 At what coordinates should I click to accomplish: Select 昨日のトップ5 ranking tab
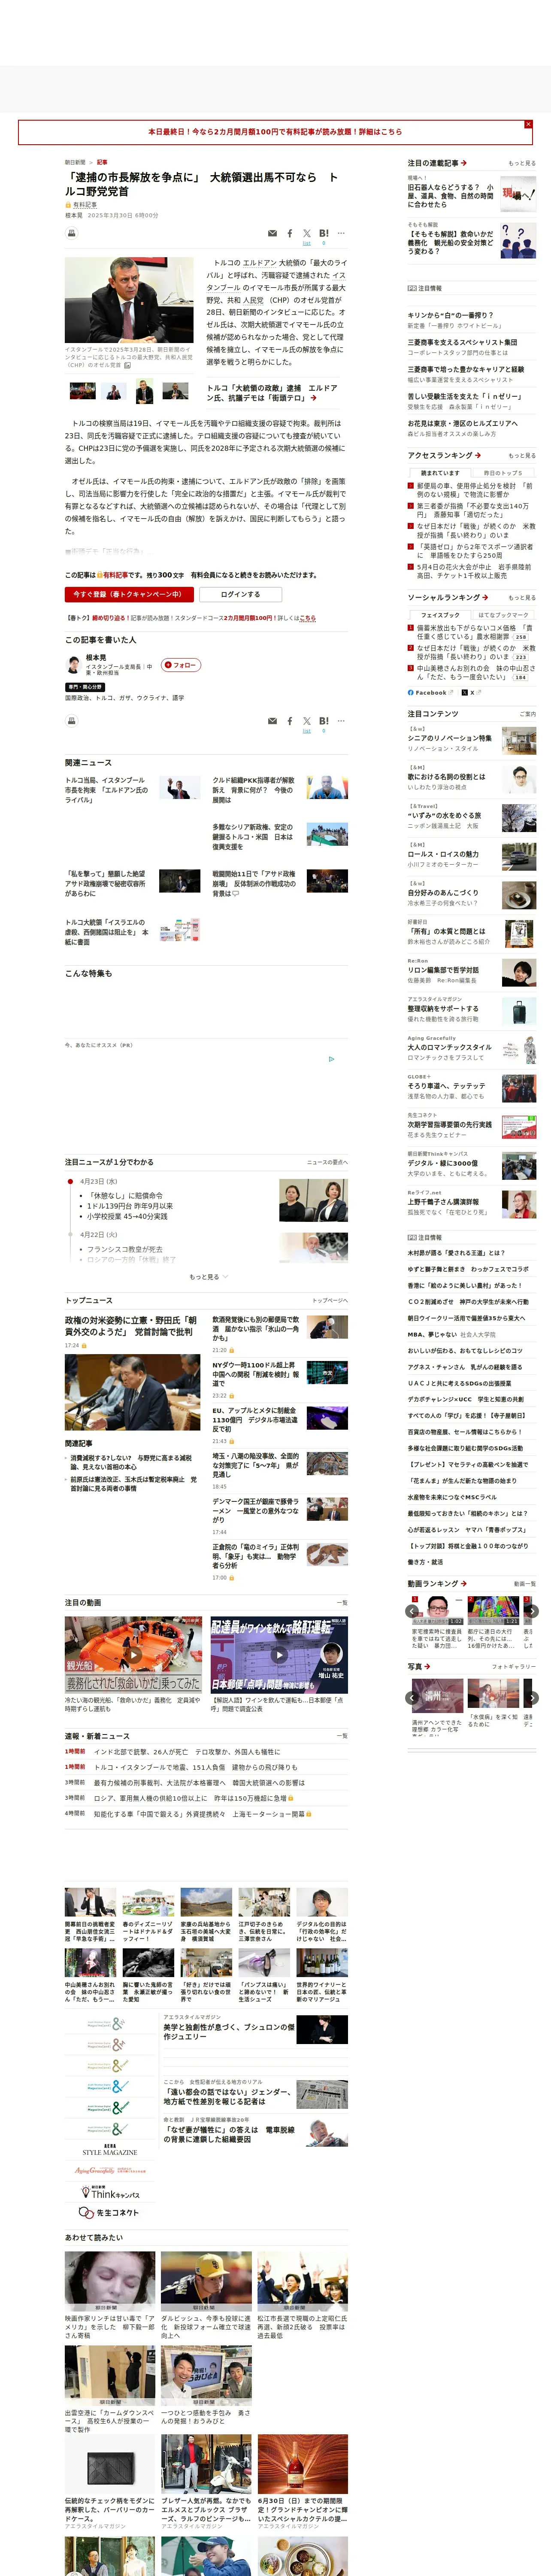503,473
